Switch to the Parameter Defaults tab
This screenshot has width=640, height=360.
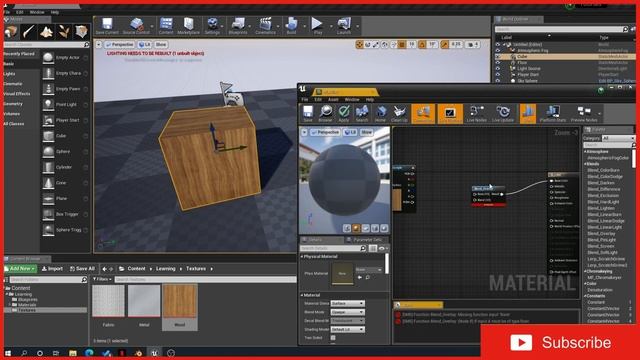(364, 240)
